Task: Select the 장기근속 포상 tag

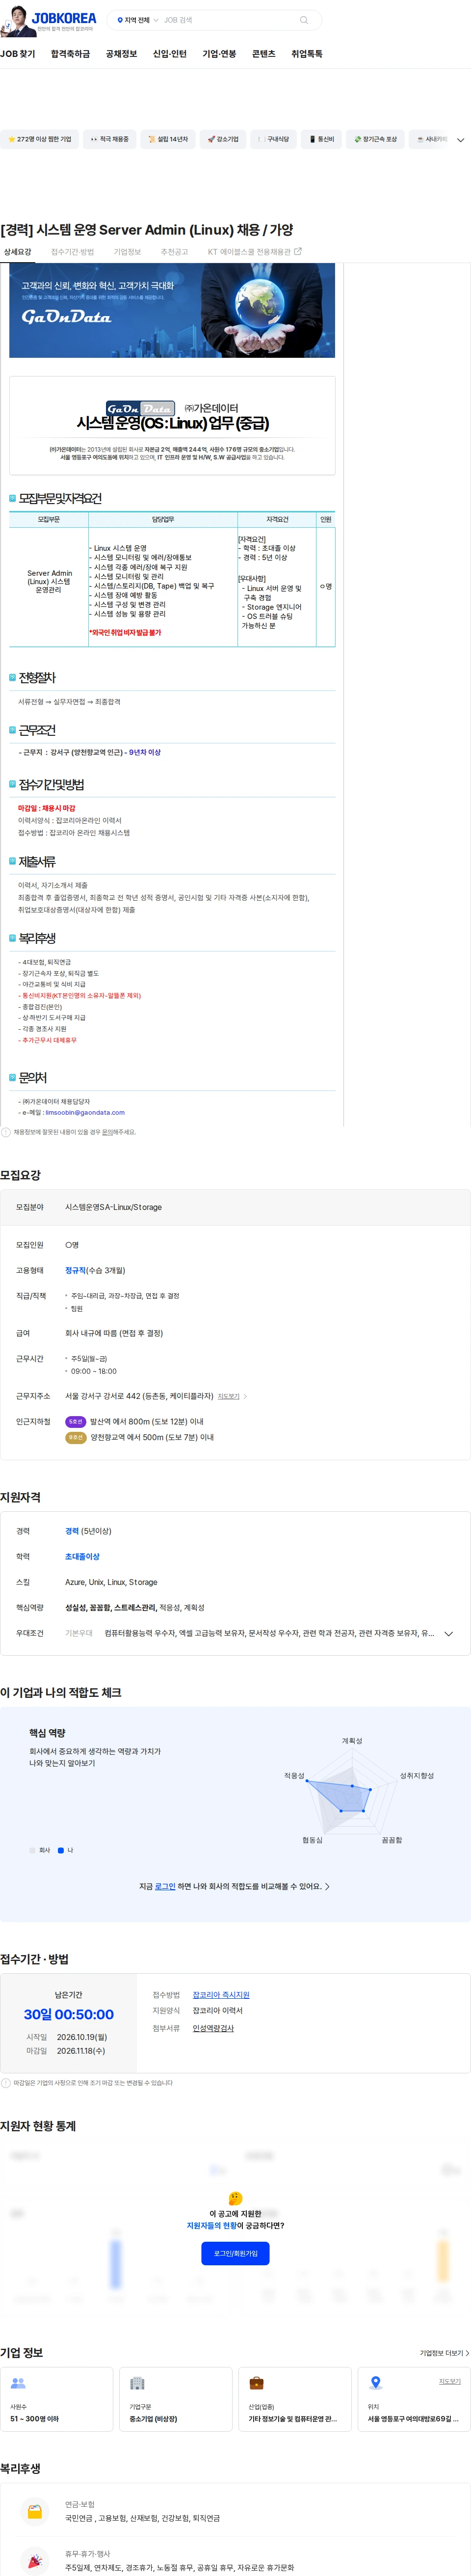Action: (x=375, y=139)
